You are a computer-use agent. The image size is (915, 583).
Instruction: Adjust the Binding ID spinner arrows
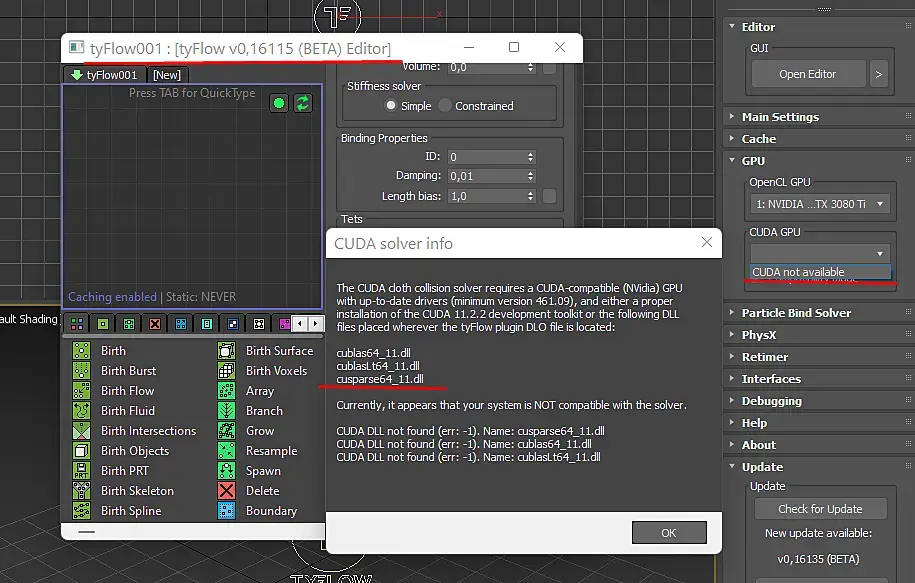coord(530,157)
